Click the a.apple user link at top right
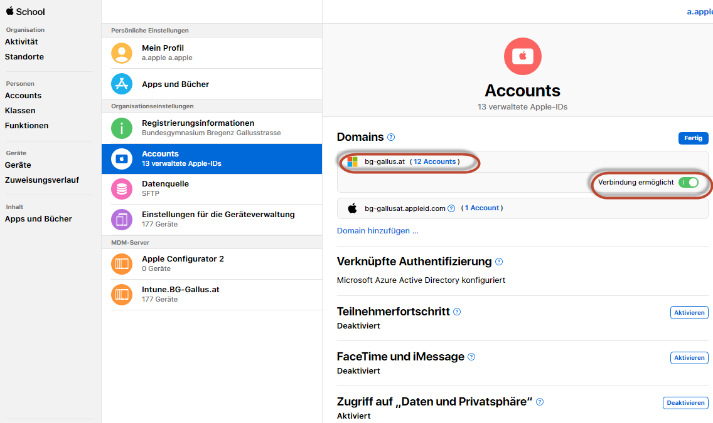Viewport: 713px width, 423px height. (x=699, y=12)
